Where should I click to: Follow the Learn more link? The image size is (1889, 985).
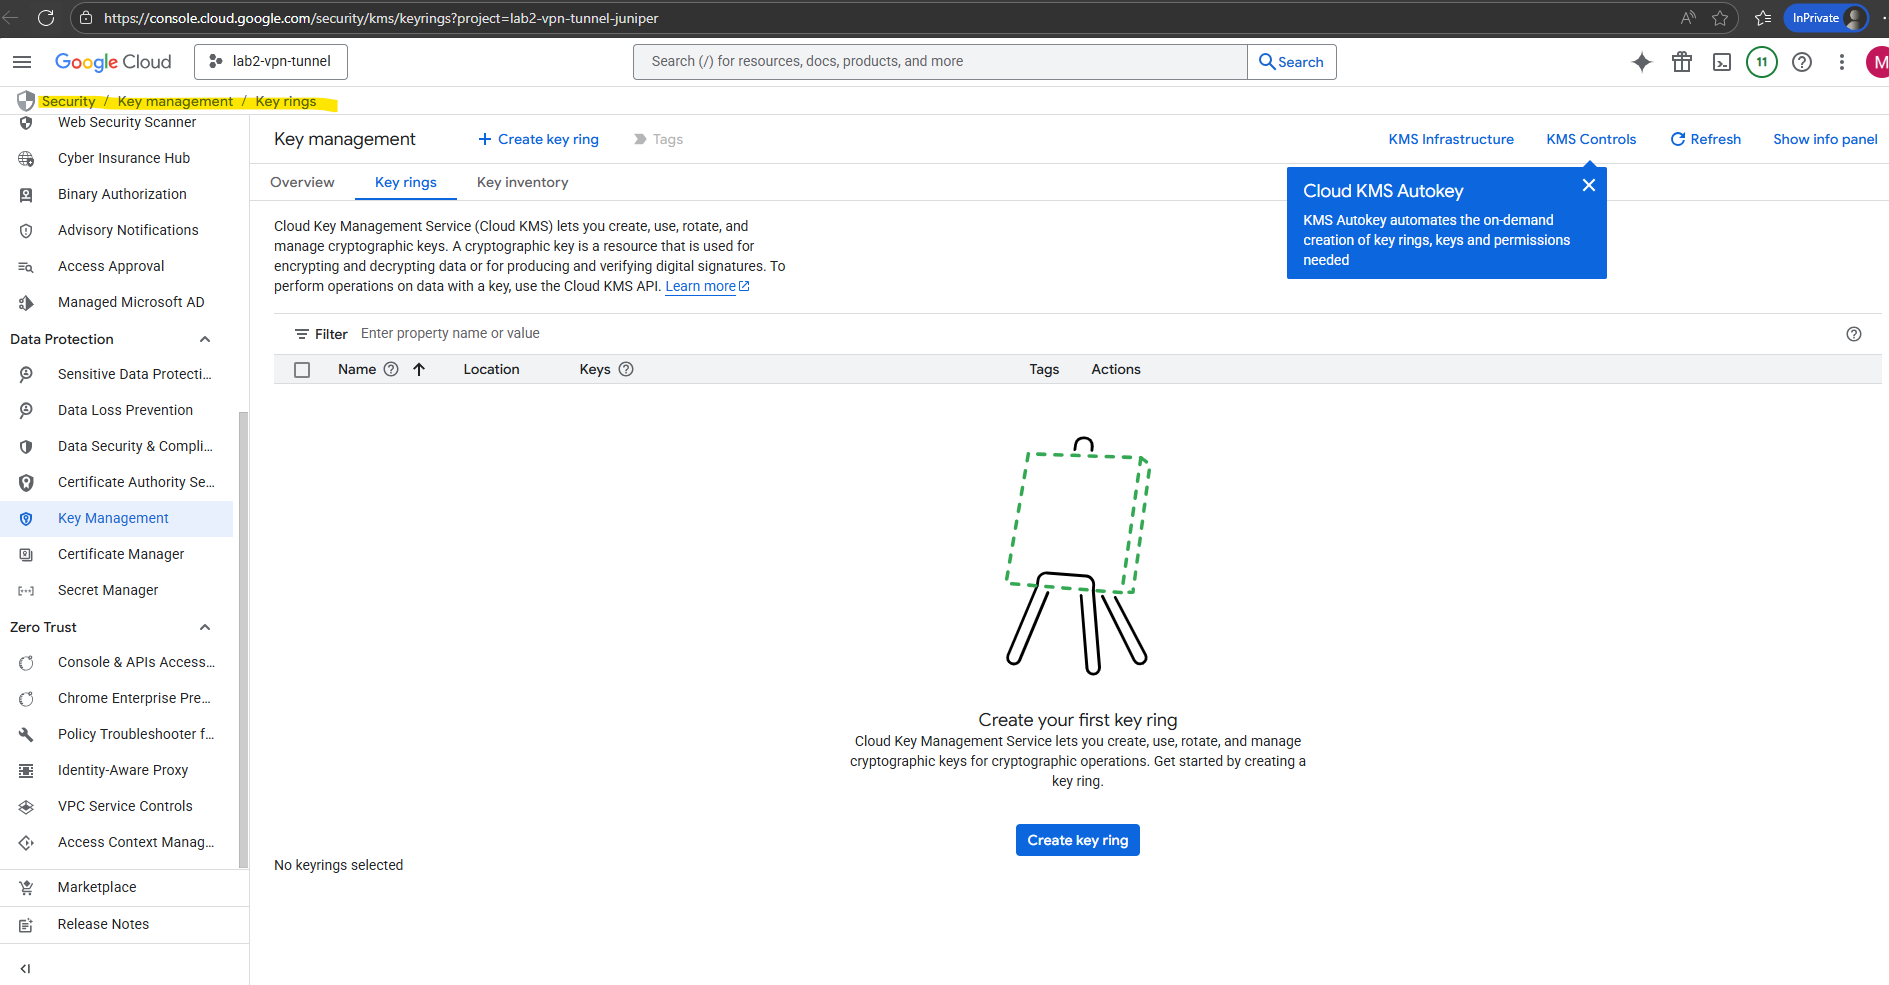click(707, 286)
